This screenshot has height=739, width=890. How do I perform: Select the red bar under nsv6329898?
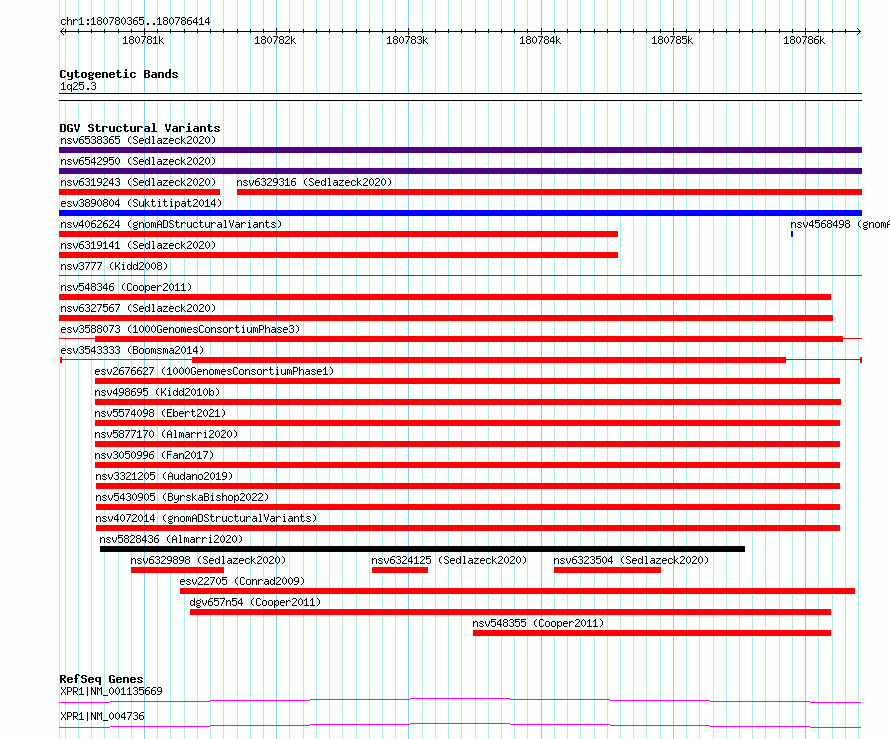pos(177,570)
